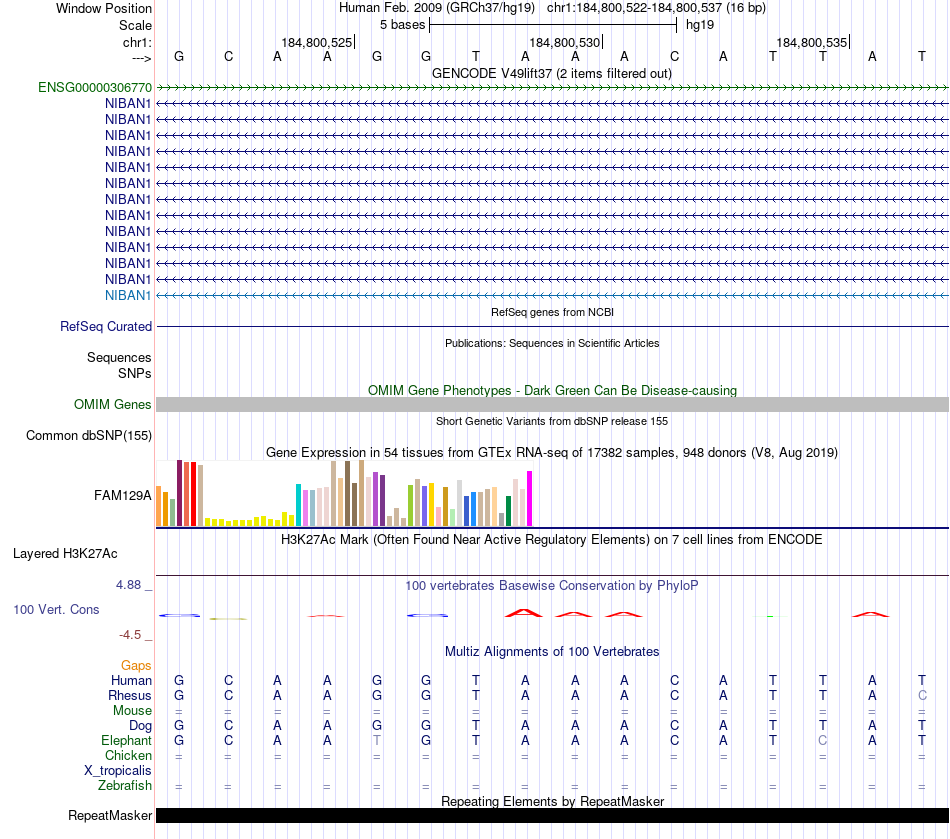Image resolution: width=950 pixels, height=839 pixels.
Task: Click the gray T in the Elephant row
Action: click(x=377, y=740)
